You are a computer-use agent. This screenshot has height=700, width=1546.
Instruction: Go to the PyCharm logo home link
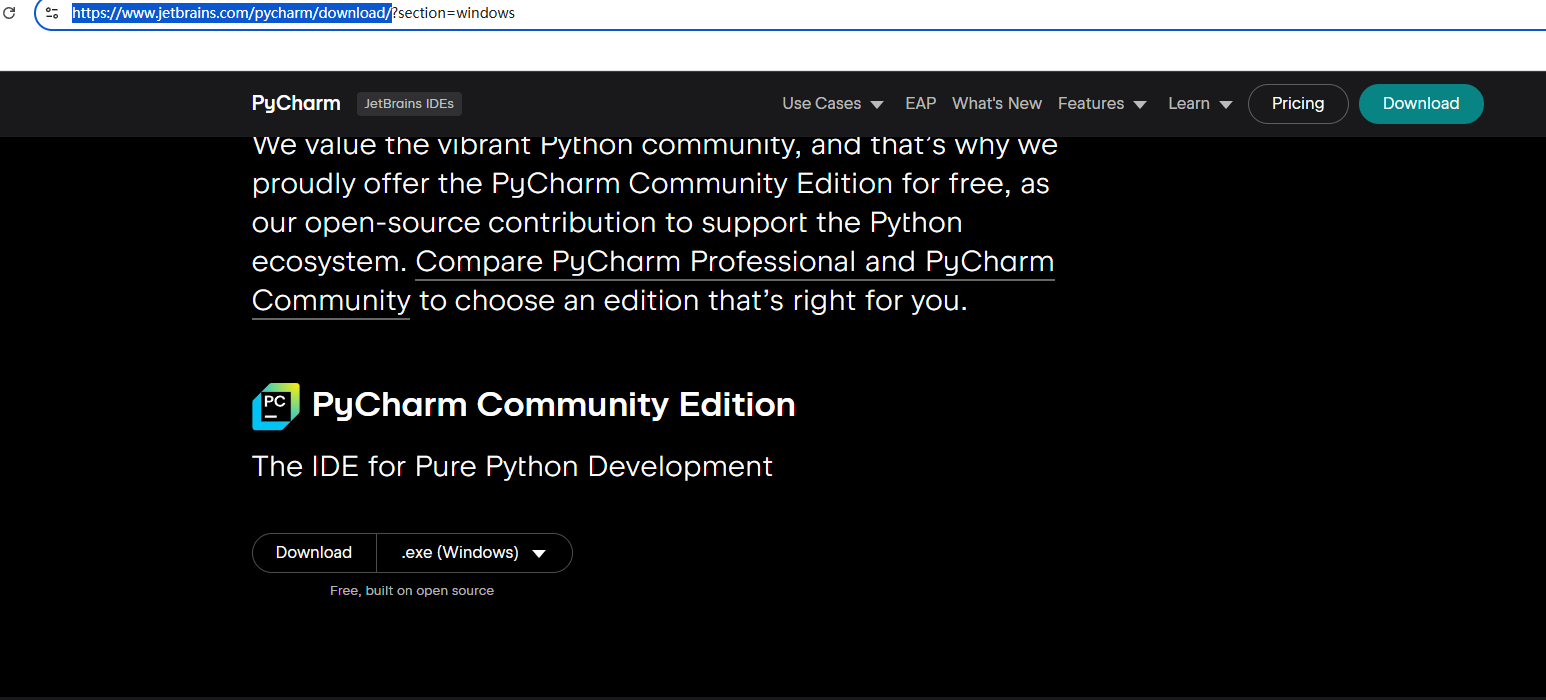pos(296,103)
